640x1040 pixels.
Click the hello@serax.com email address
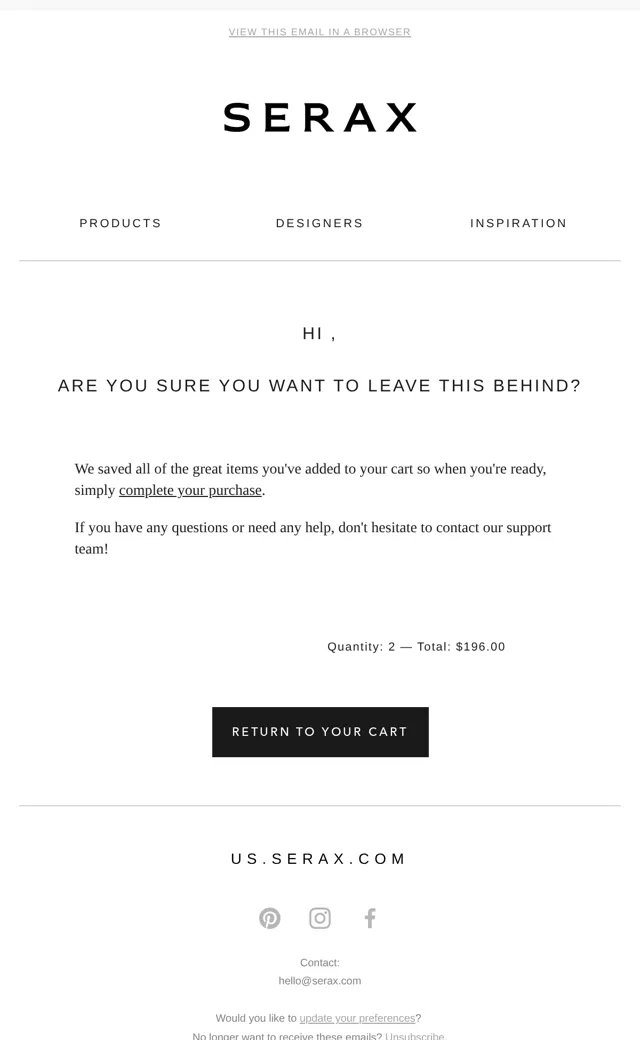point(320,980)
